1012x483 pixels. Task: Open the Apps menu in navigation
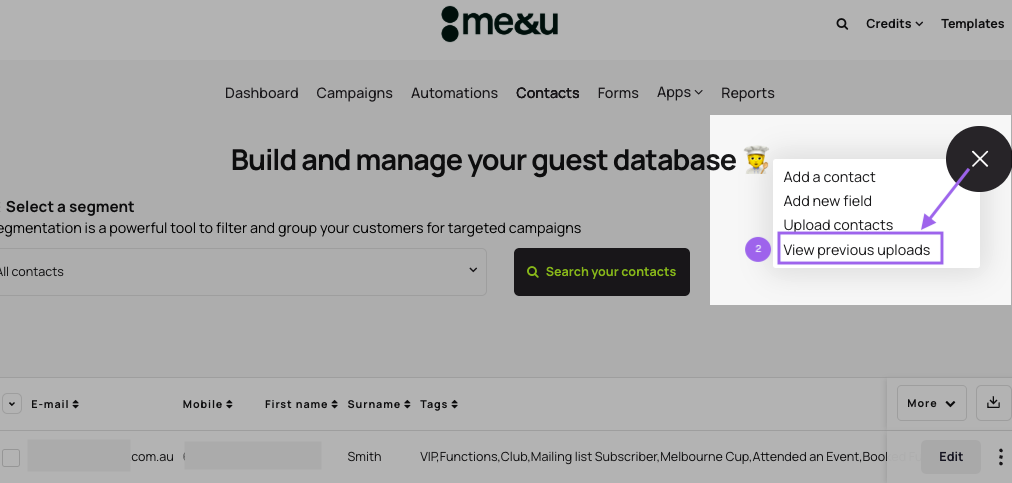coord(679,92)
